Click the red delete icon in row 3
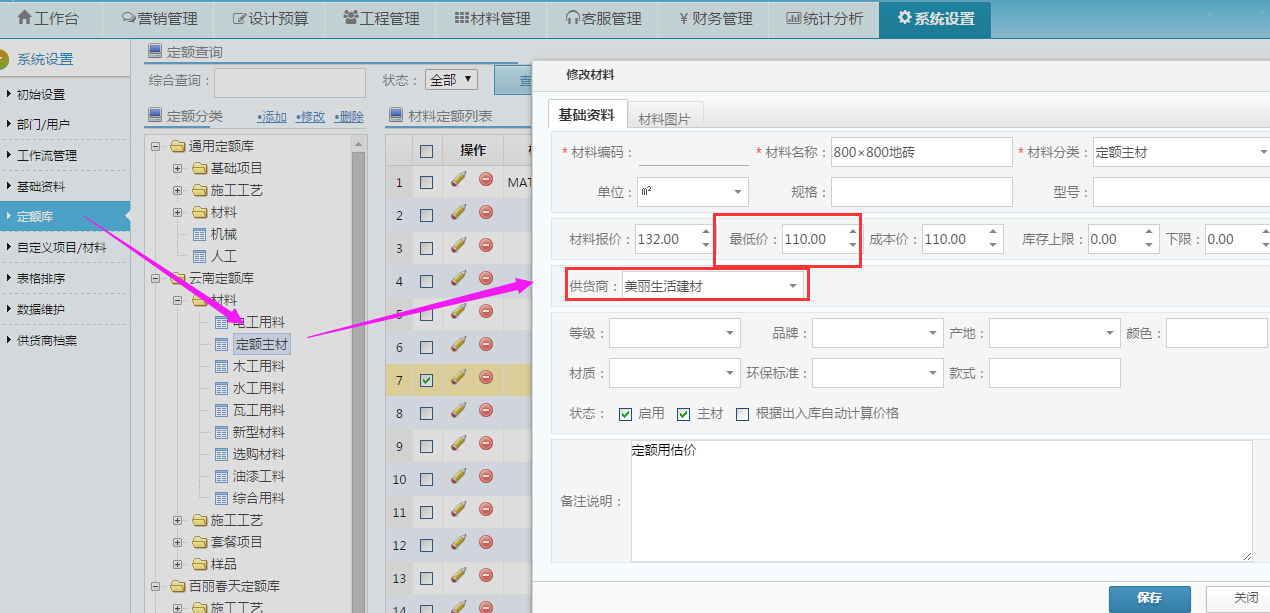This screenshot has width=1270, height=613. click(x=486, y=246)
